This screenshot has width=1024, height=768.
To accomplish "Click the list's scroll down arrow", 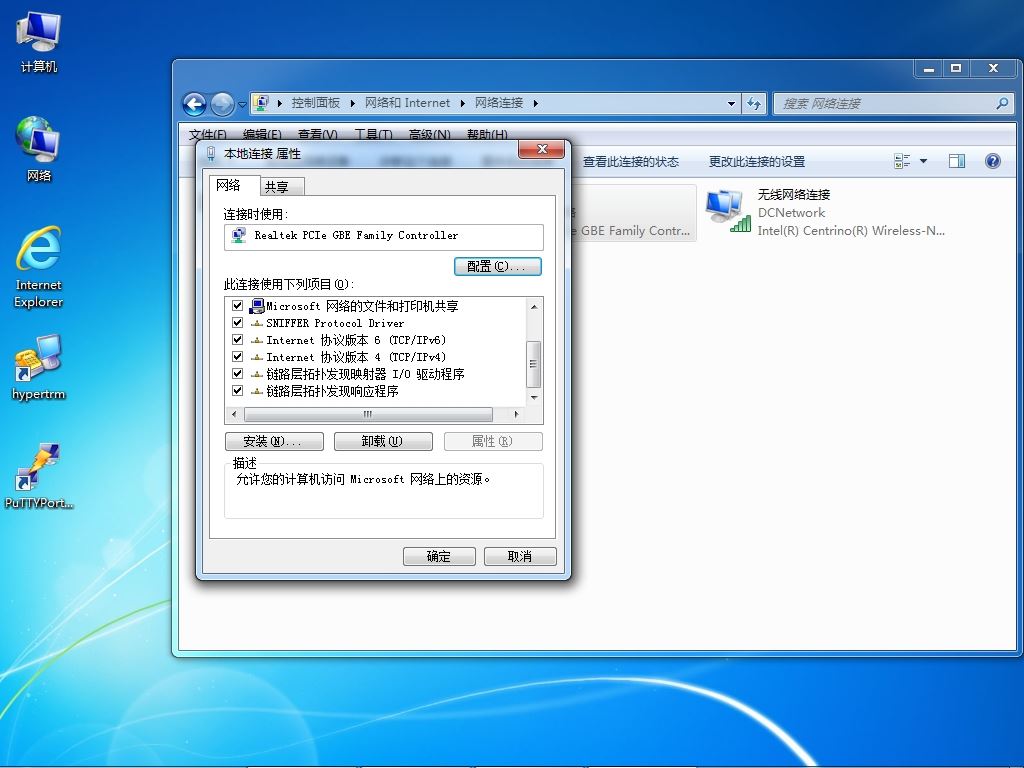I will [x=534, y=398].
